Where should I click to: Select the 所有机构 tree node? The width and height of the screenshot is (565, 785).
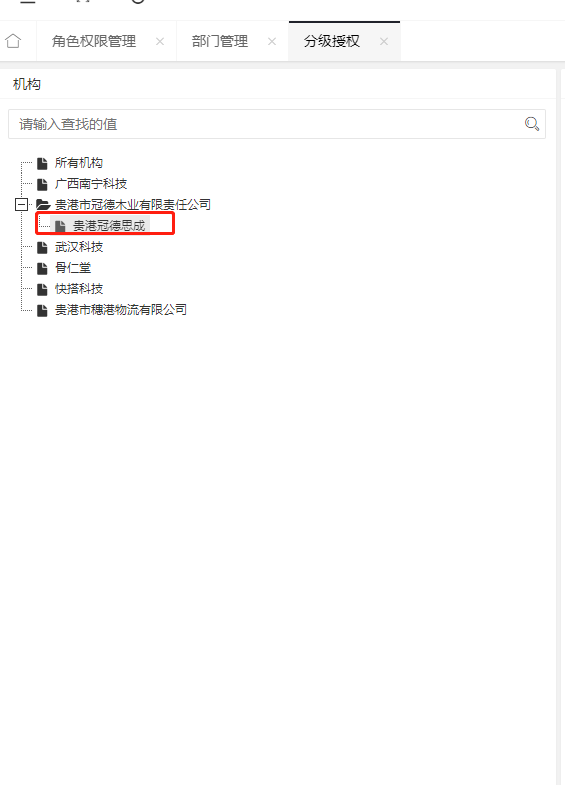79,163
